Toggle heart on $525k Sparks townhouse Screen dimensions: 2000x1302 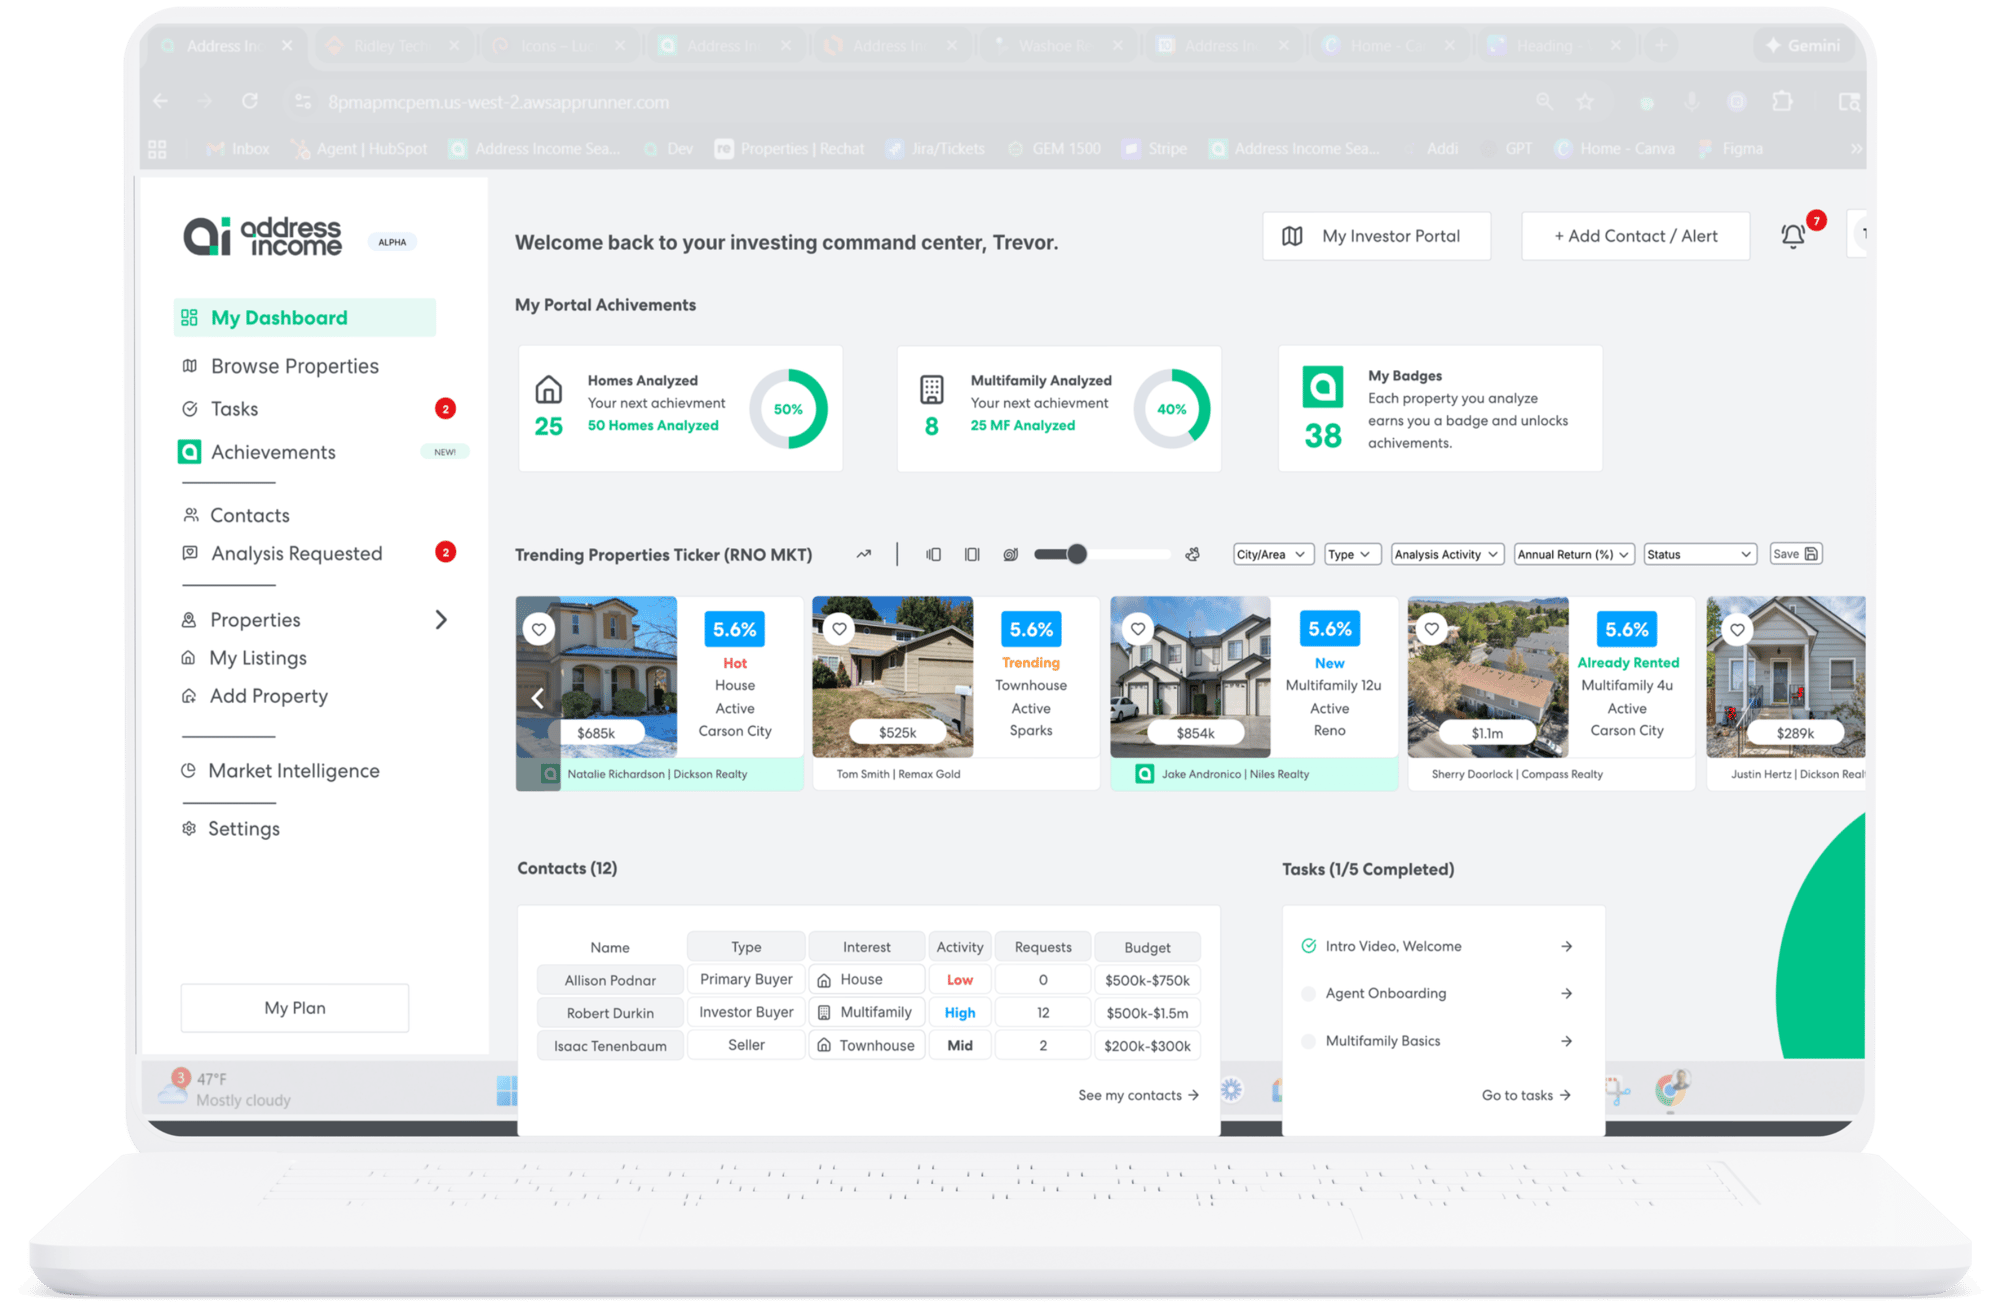click(x=839, y=629)
